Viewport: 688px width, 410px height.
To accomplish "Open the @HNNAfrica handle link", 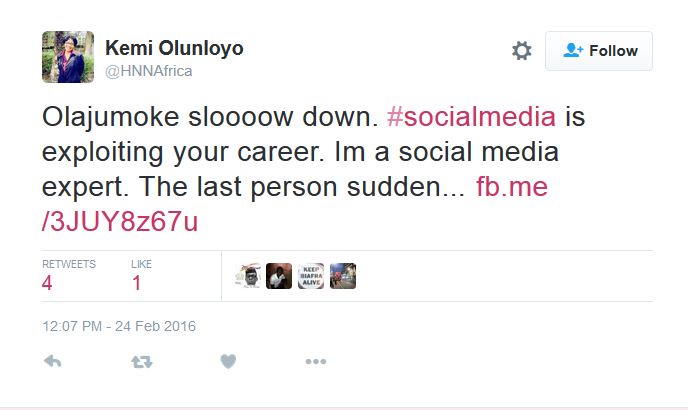I will tap(148, 71).
